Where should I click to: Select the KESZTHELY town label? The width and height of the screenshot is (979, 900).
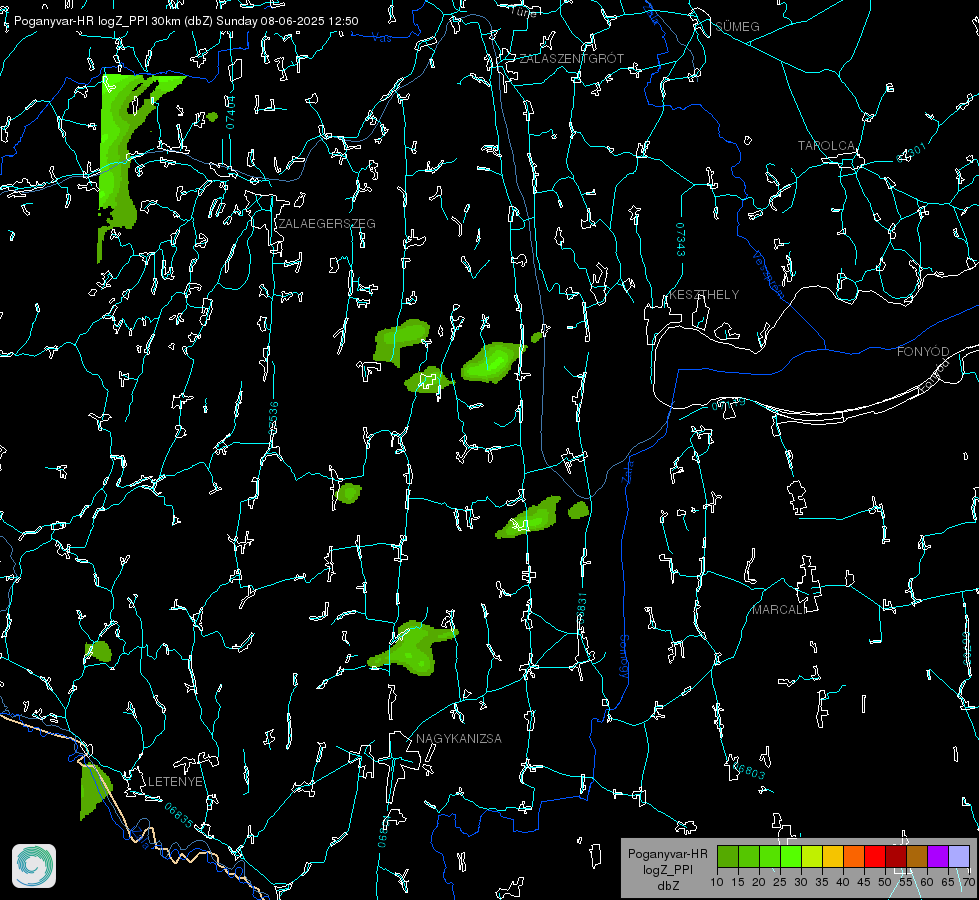pos(704,295)
